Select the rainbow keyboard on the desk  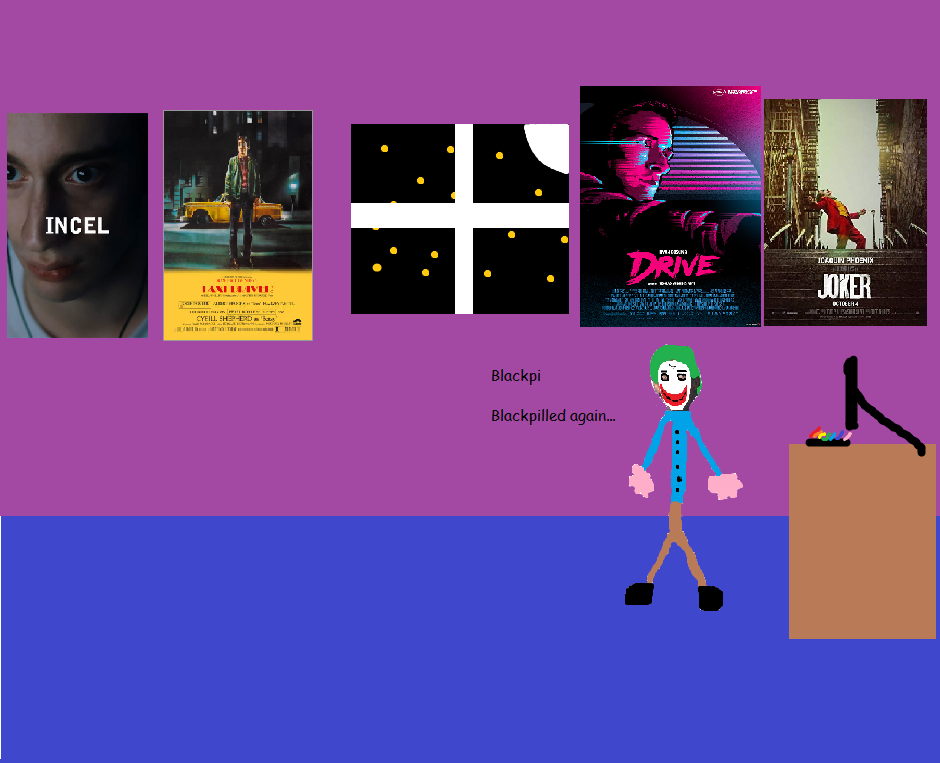pos(829,437)
